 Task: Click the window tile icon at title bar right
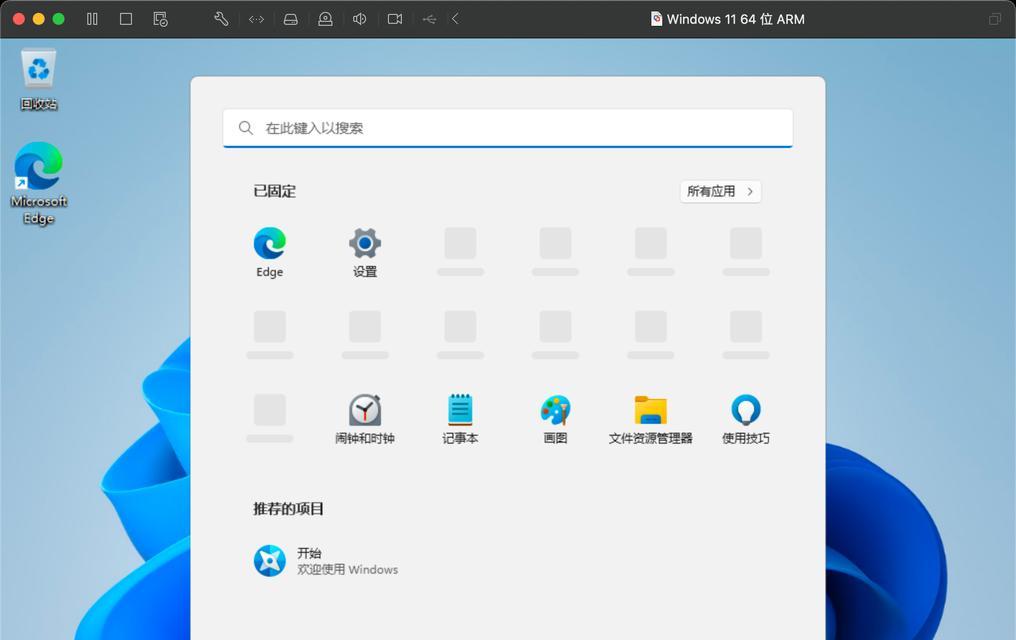click(x=995, y=19)
